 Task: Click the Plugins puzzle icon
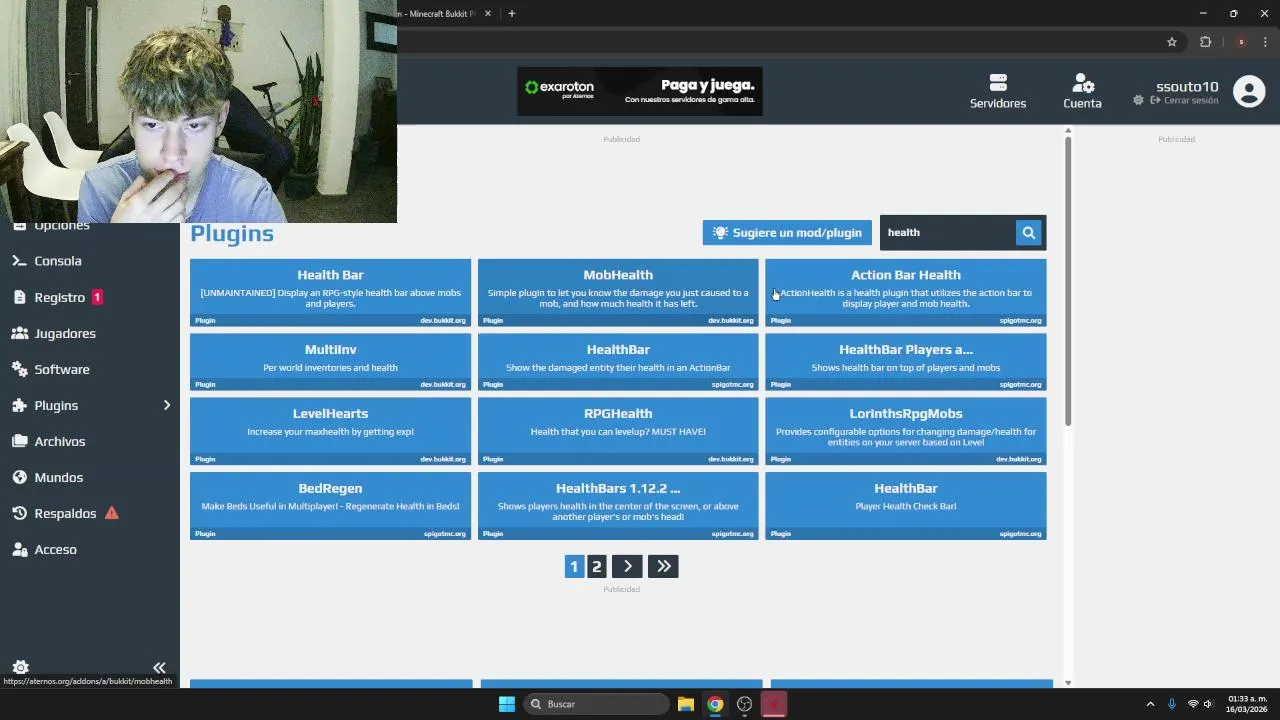[19, 405]
